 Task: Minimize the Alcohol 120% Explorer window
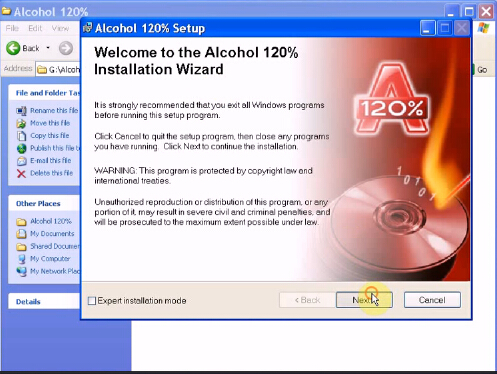tap(451, 12)
